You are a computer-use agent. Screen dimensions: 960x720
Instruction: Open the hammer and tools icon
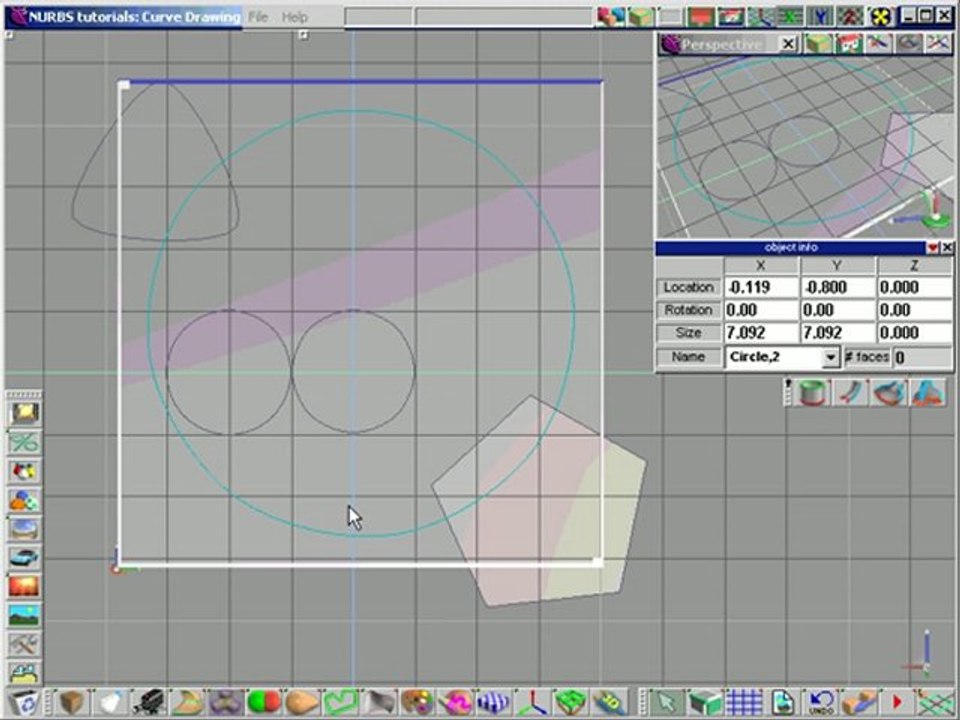point(24,644)
